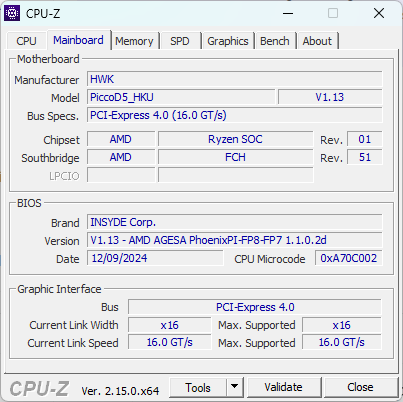Viewport: 403px width, 402px height.
Task: Click the BIOS Date field 12/09/2024
Action: click(x=155, y=258)
